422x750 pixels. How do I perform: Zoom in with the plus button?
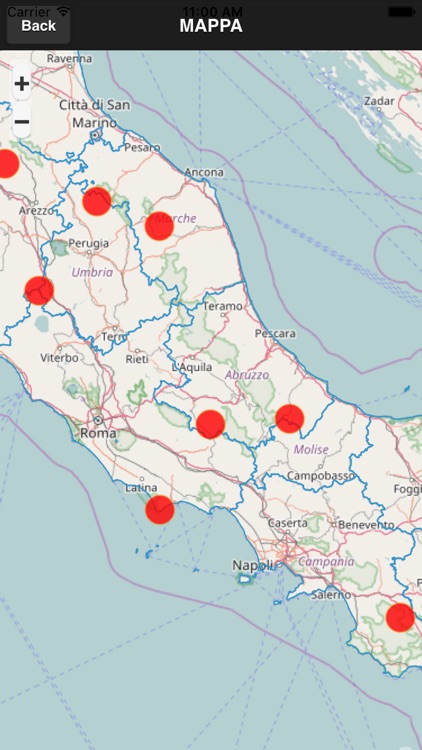pyautogui.click(x=22, y=84)
